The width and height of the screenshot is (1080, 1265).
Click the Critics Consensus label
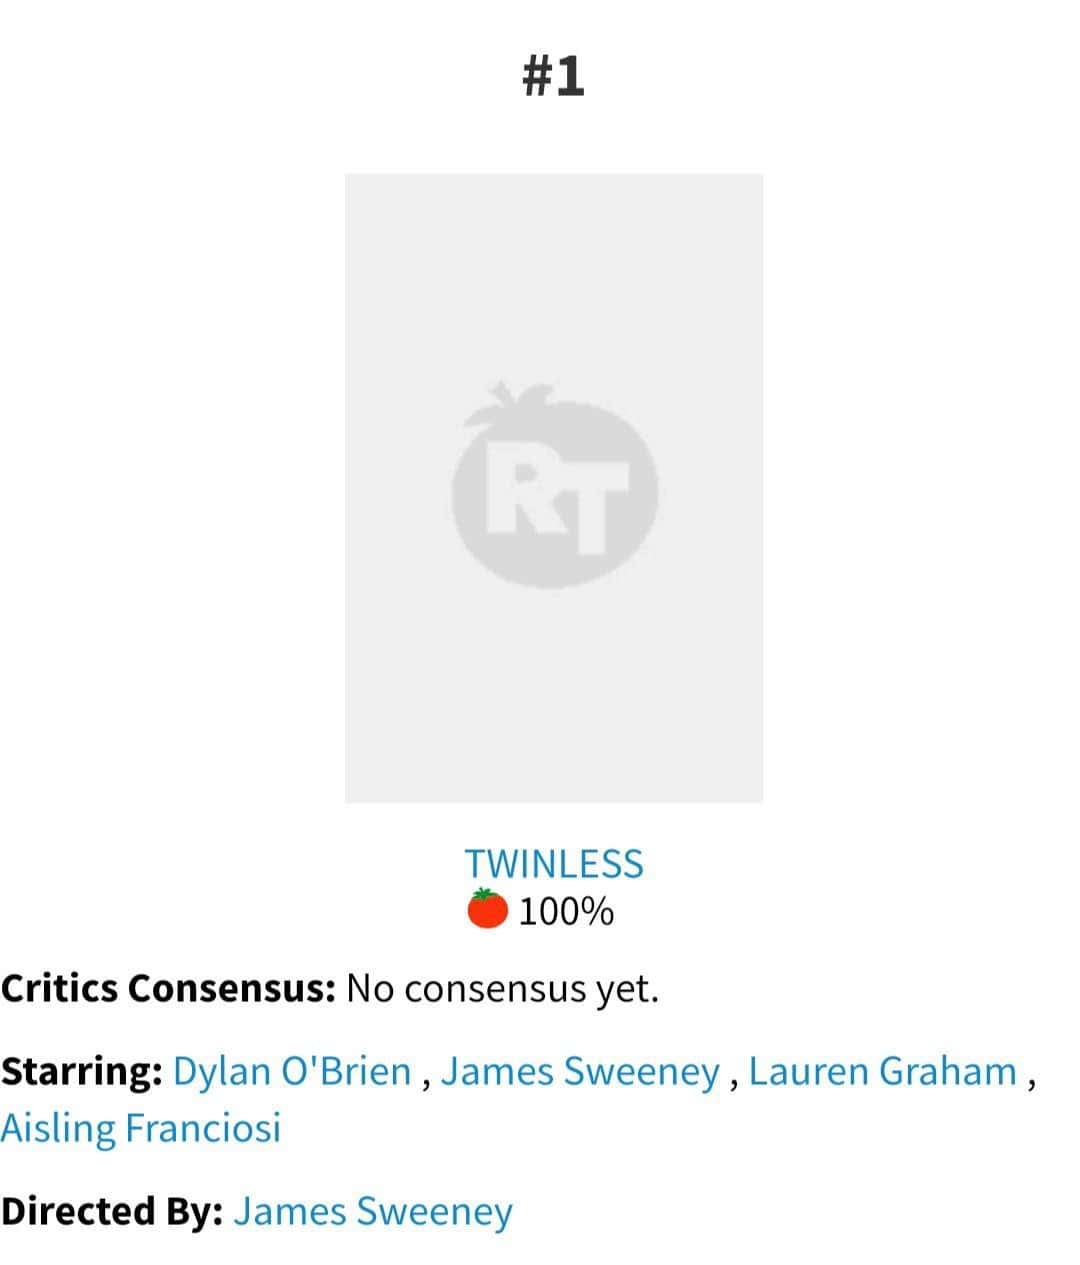tap(168, 988)
